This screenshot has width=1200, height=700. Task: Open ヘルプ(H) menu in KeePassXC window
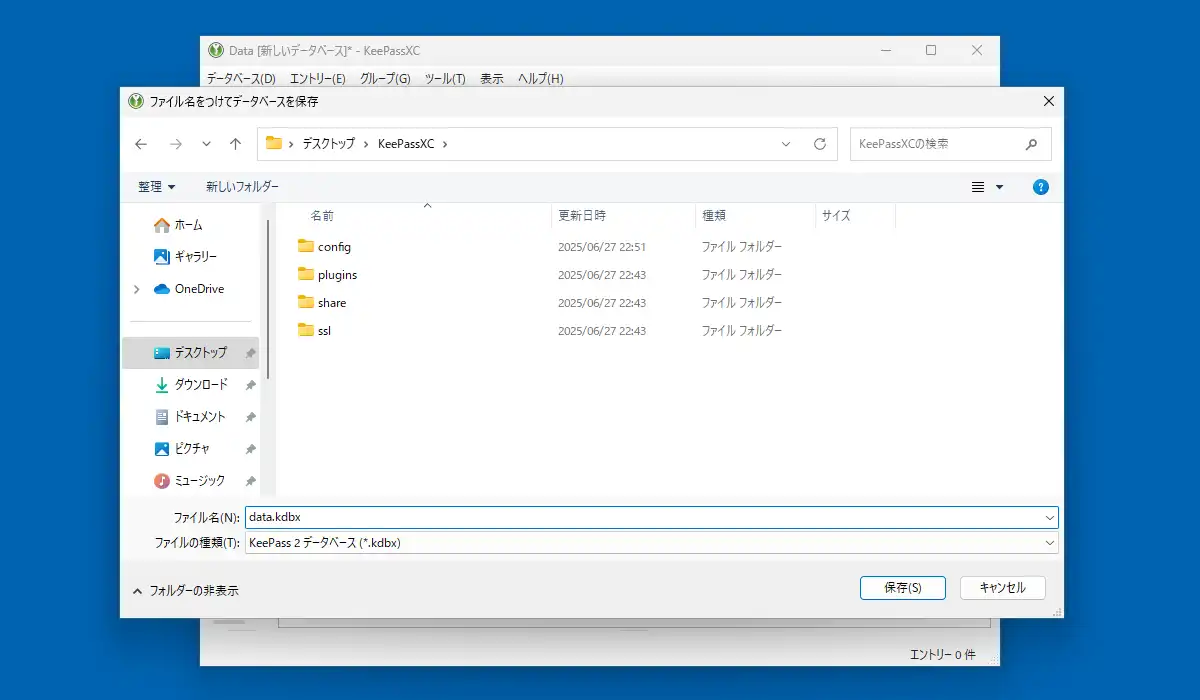(540, 79)
